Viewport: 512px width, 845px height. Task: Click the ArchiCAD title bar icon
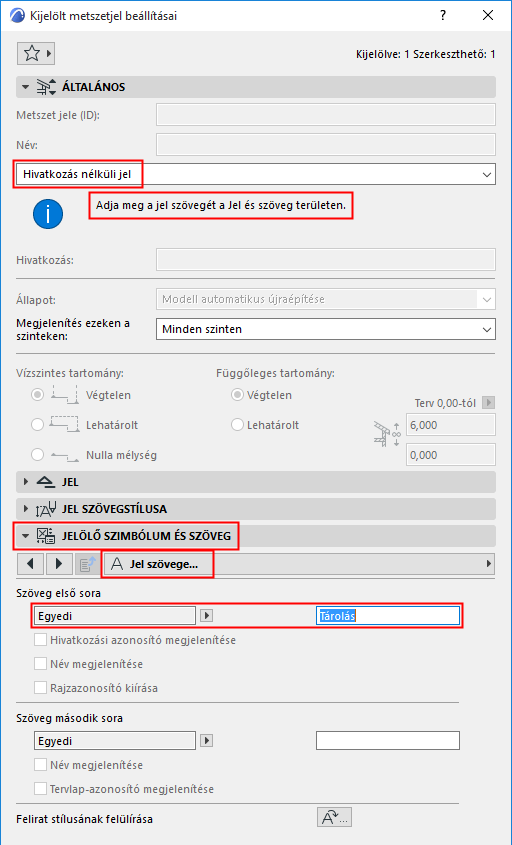pyautogui.click(x=18, y=16)
